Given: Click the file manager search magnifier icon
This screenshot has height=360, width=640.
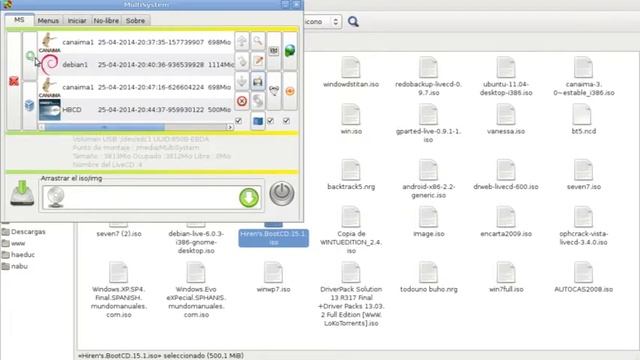Looking at the screenshot, I should (353, 22).
